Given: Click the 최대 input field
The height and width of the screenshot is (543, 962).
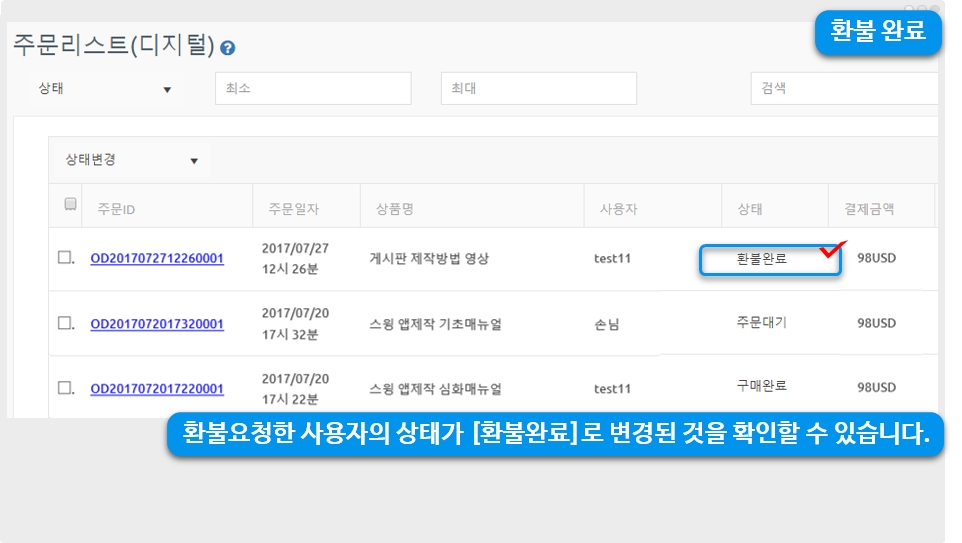Looking at the screenshot, I should coord(538,89).
